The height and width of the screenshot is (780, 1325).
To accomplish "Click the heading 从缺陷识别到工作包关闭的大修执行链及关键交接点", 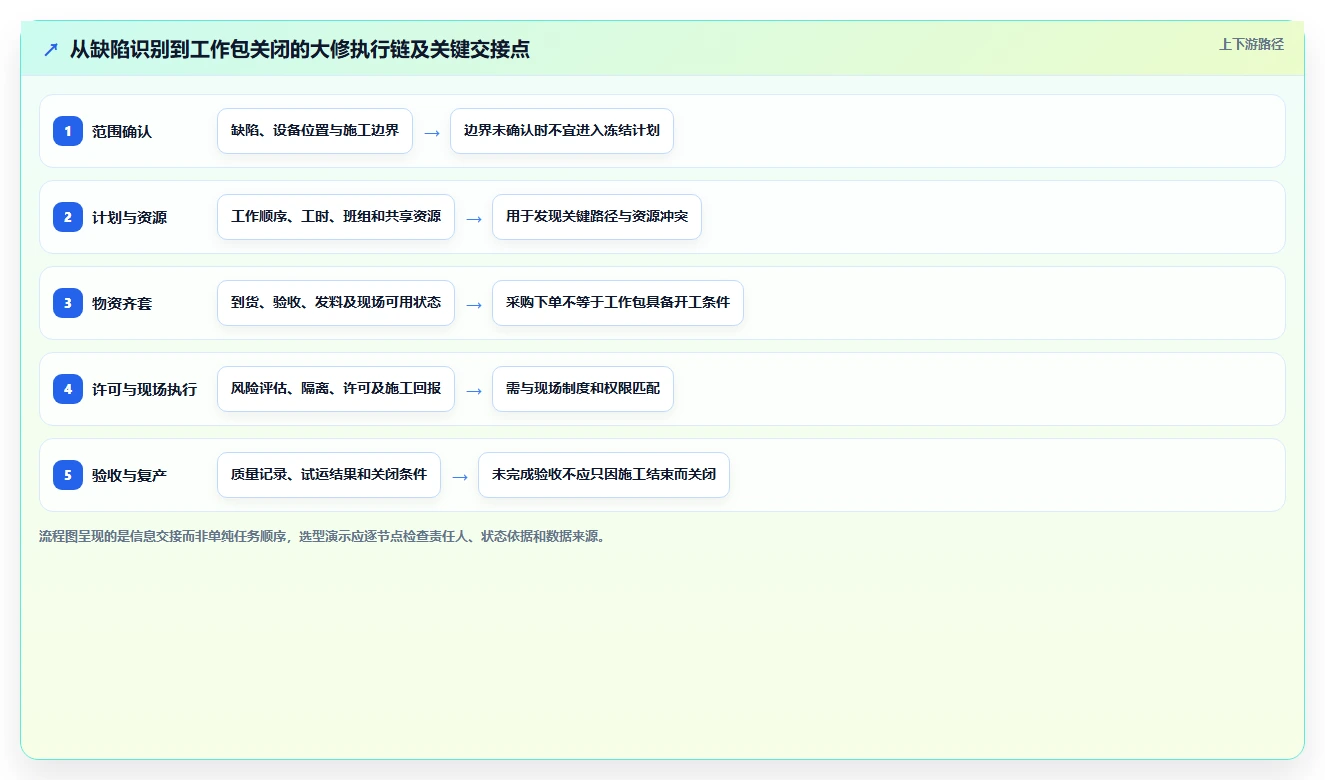I will [300, 49].
